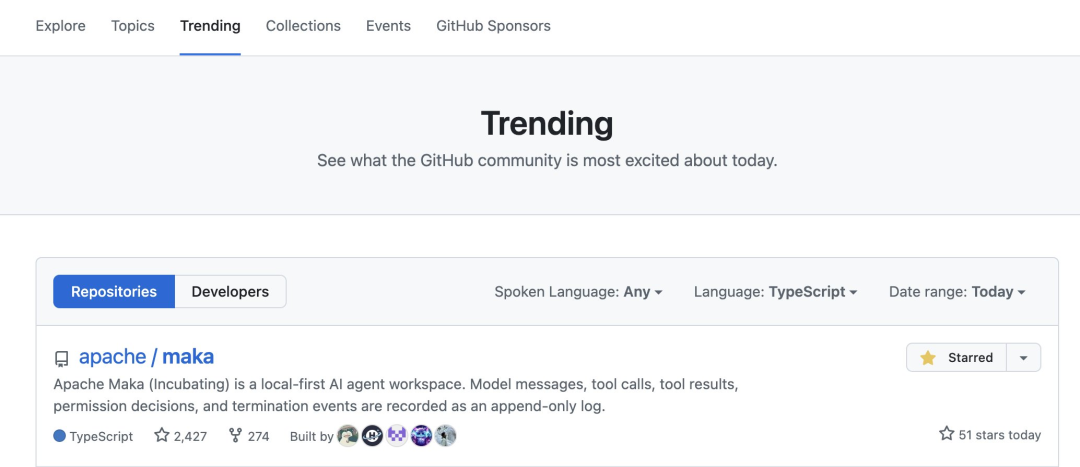The image size is (1080, 467).
Task: Click the repository book icon beside apache/maka
Action: click(x=61, y=359)
